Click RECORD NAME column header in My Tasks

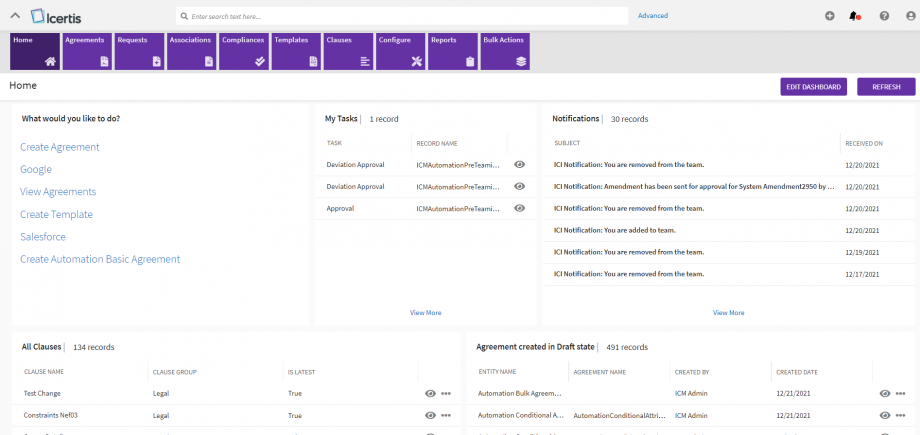(x=437, y=143)
